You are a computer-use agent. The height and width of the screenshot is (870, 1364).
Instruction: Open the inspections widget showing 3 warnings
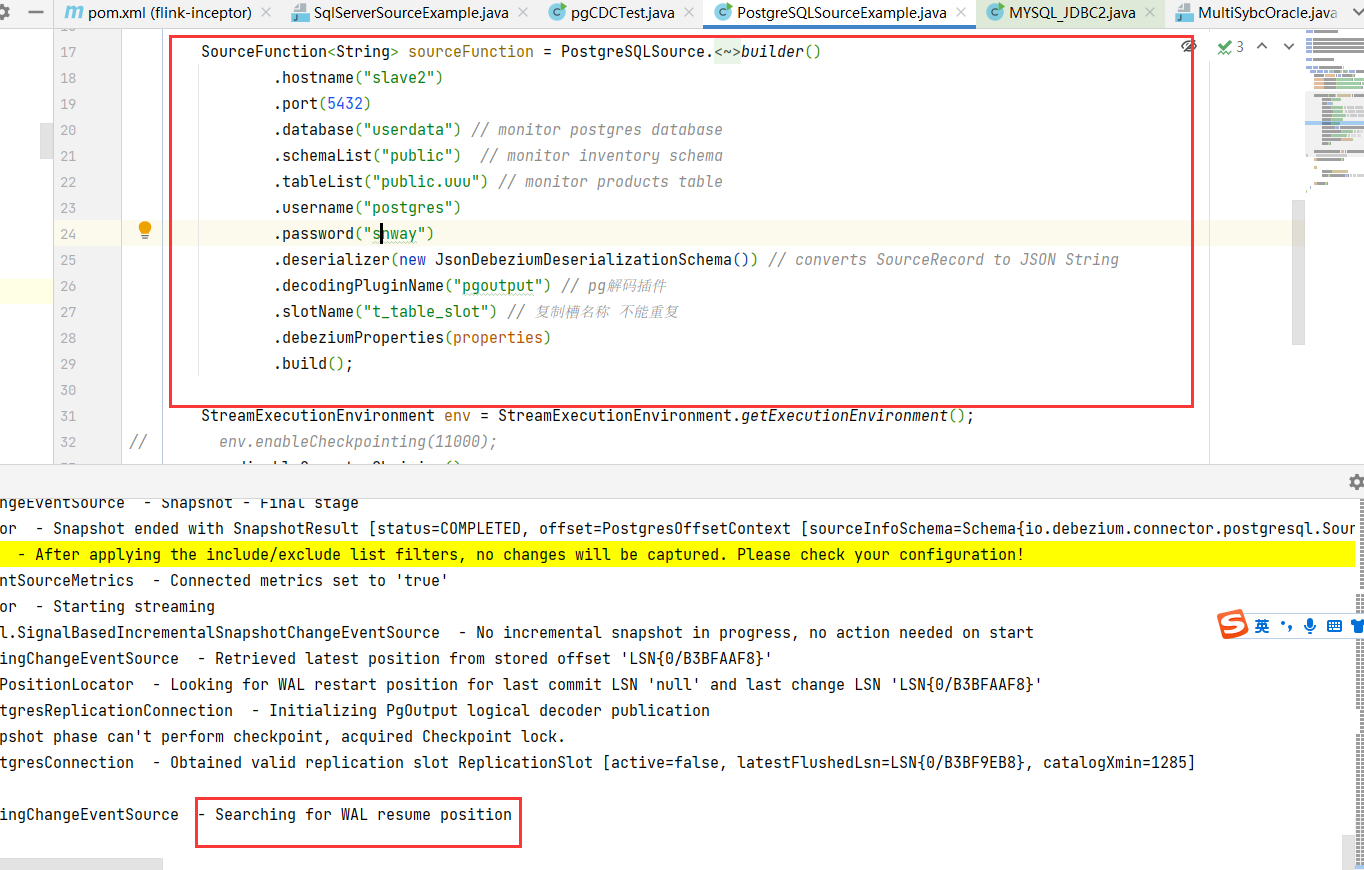1231,46
